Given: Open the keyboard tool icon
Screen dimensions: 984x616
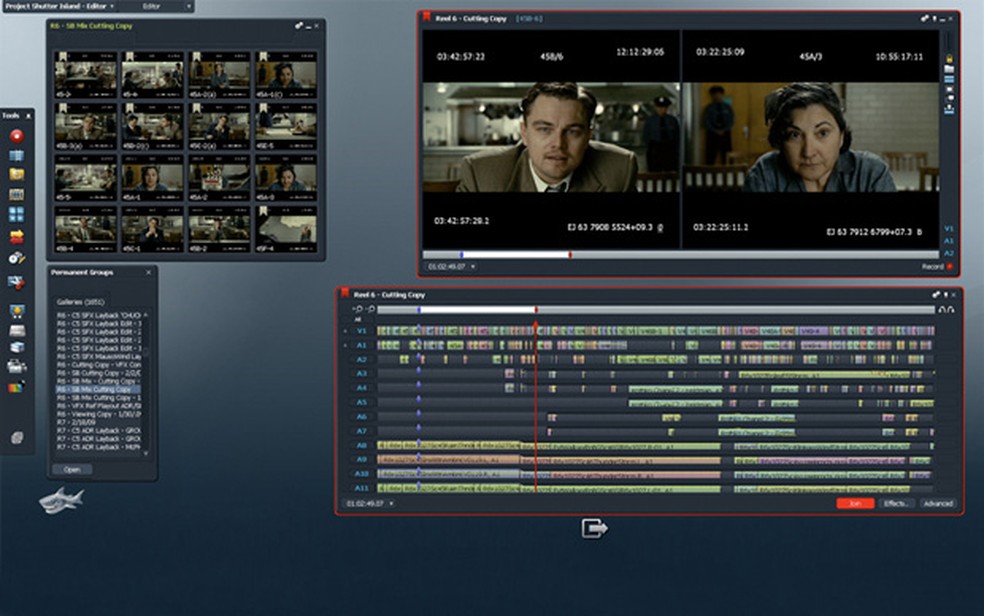Looking at the screenshot, I should 17,331.
